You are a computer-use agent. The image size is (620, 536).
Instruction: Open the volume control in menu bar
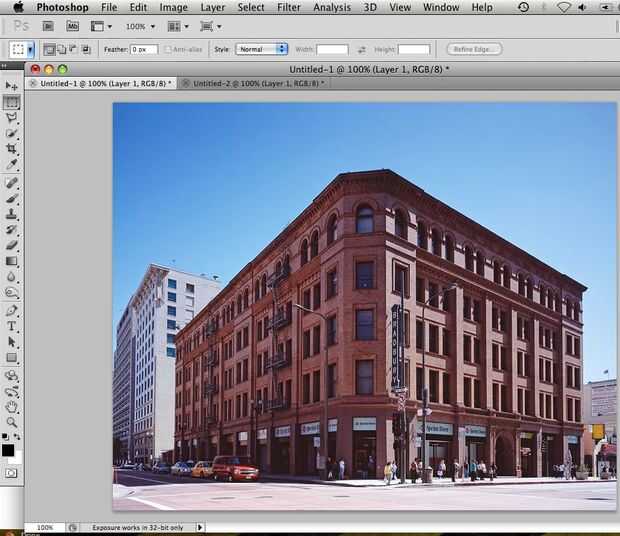pyautogui.click(x=582, y=7)
